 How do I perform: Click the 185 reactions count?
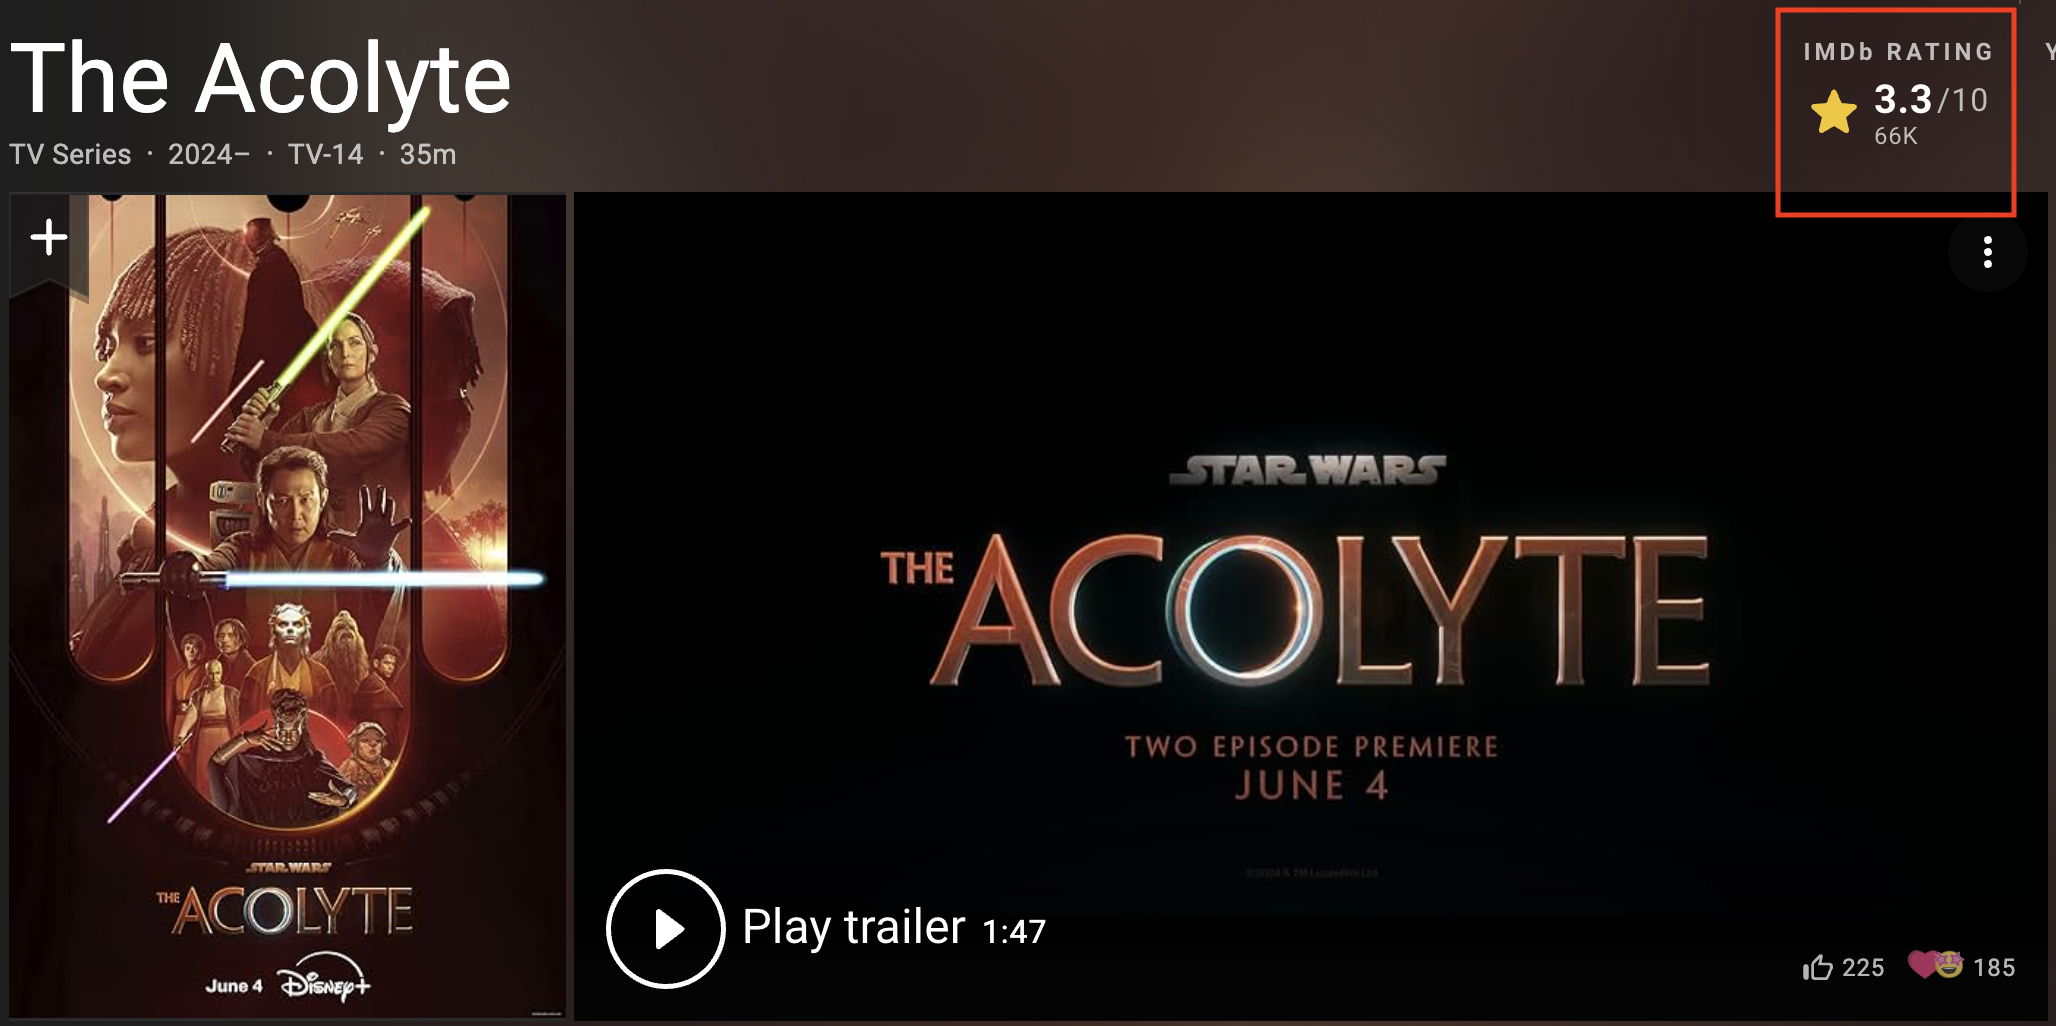coord(1994,967)
